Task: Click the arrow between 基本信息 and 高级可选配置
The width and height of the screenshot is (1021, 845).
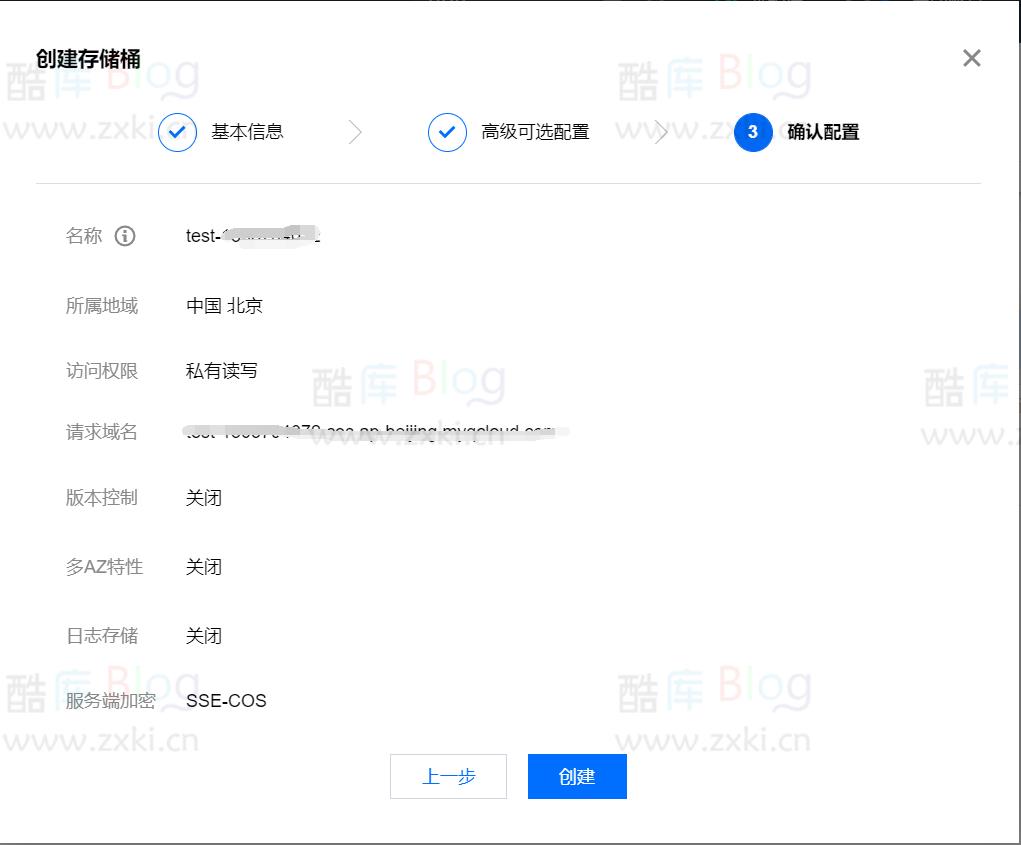Action: coord(356,132)
